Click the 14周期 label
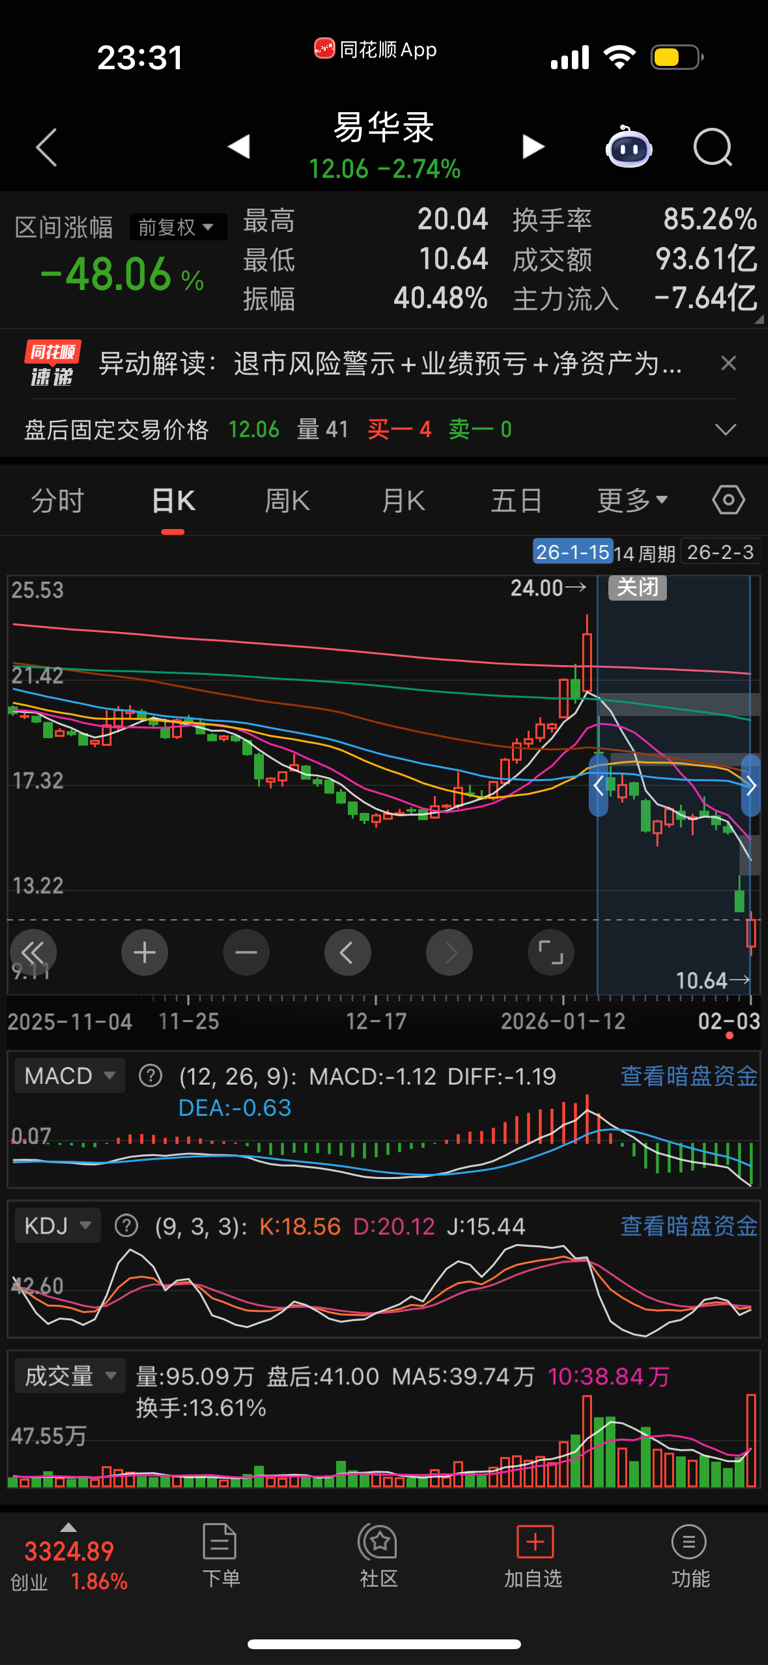The height and width of the screenshot is (1665, 769). (645, 553)
